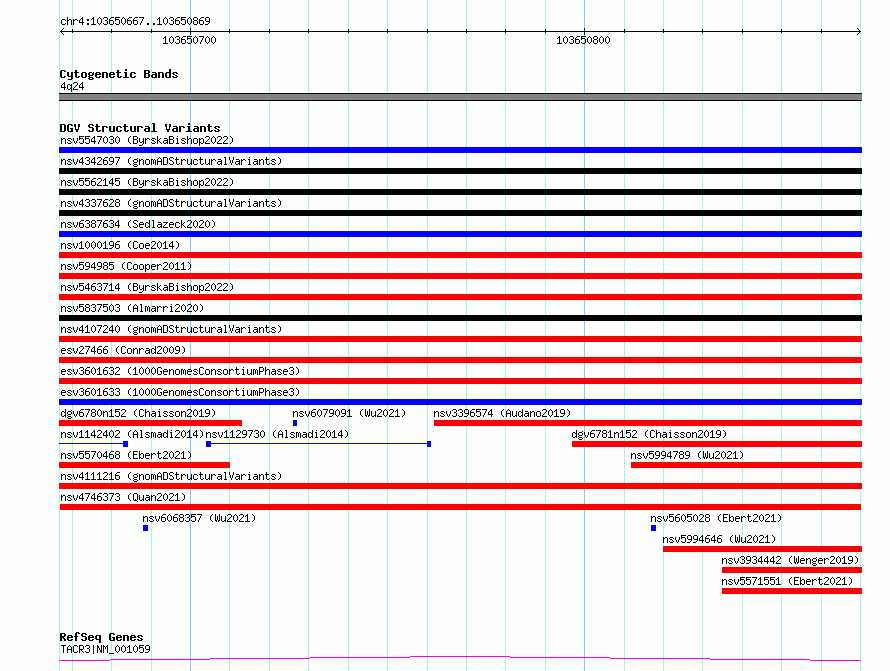Click nsv4111216 (gnomADStructuralVariants) label

click(x=171, y=476)
